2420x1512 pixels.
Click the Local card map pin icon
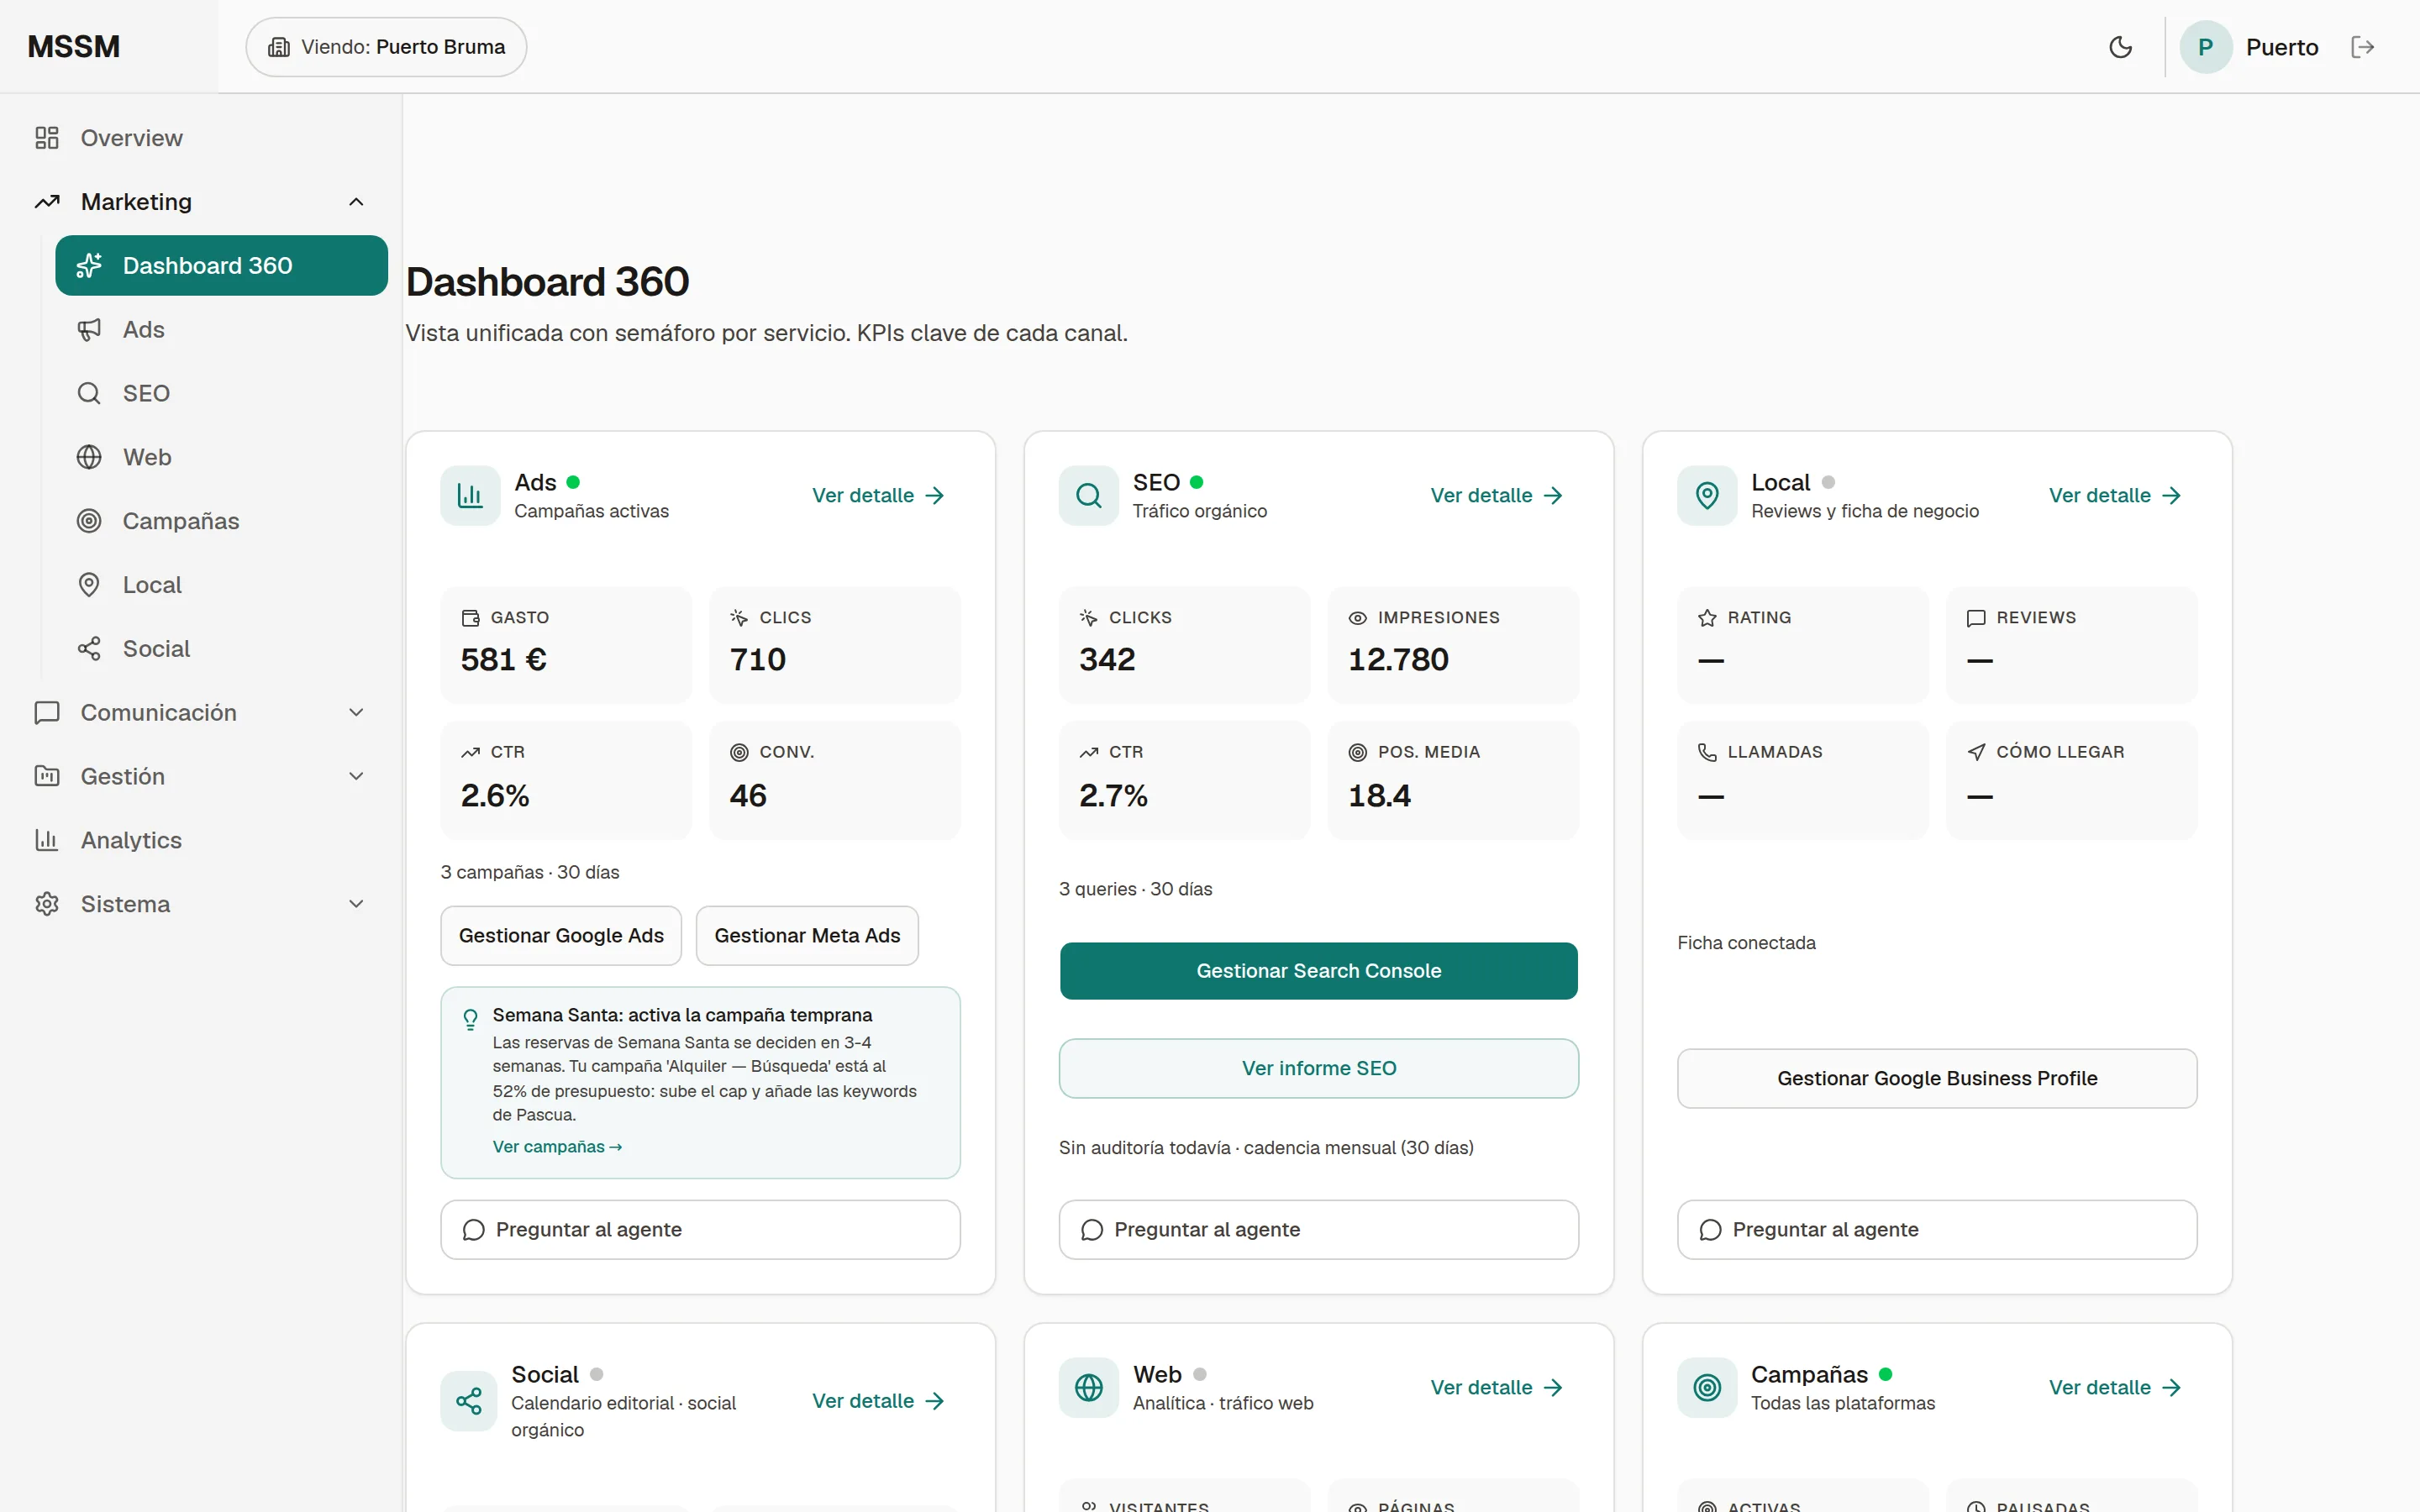pyautogui.click(x=1707, y=495)
